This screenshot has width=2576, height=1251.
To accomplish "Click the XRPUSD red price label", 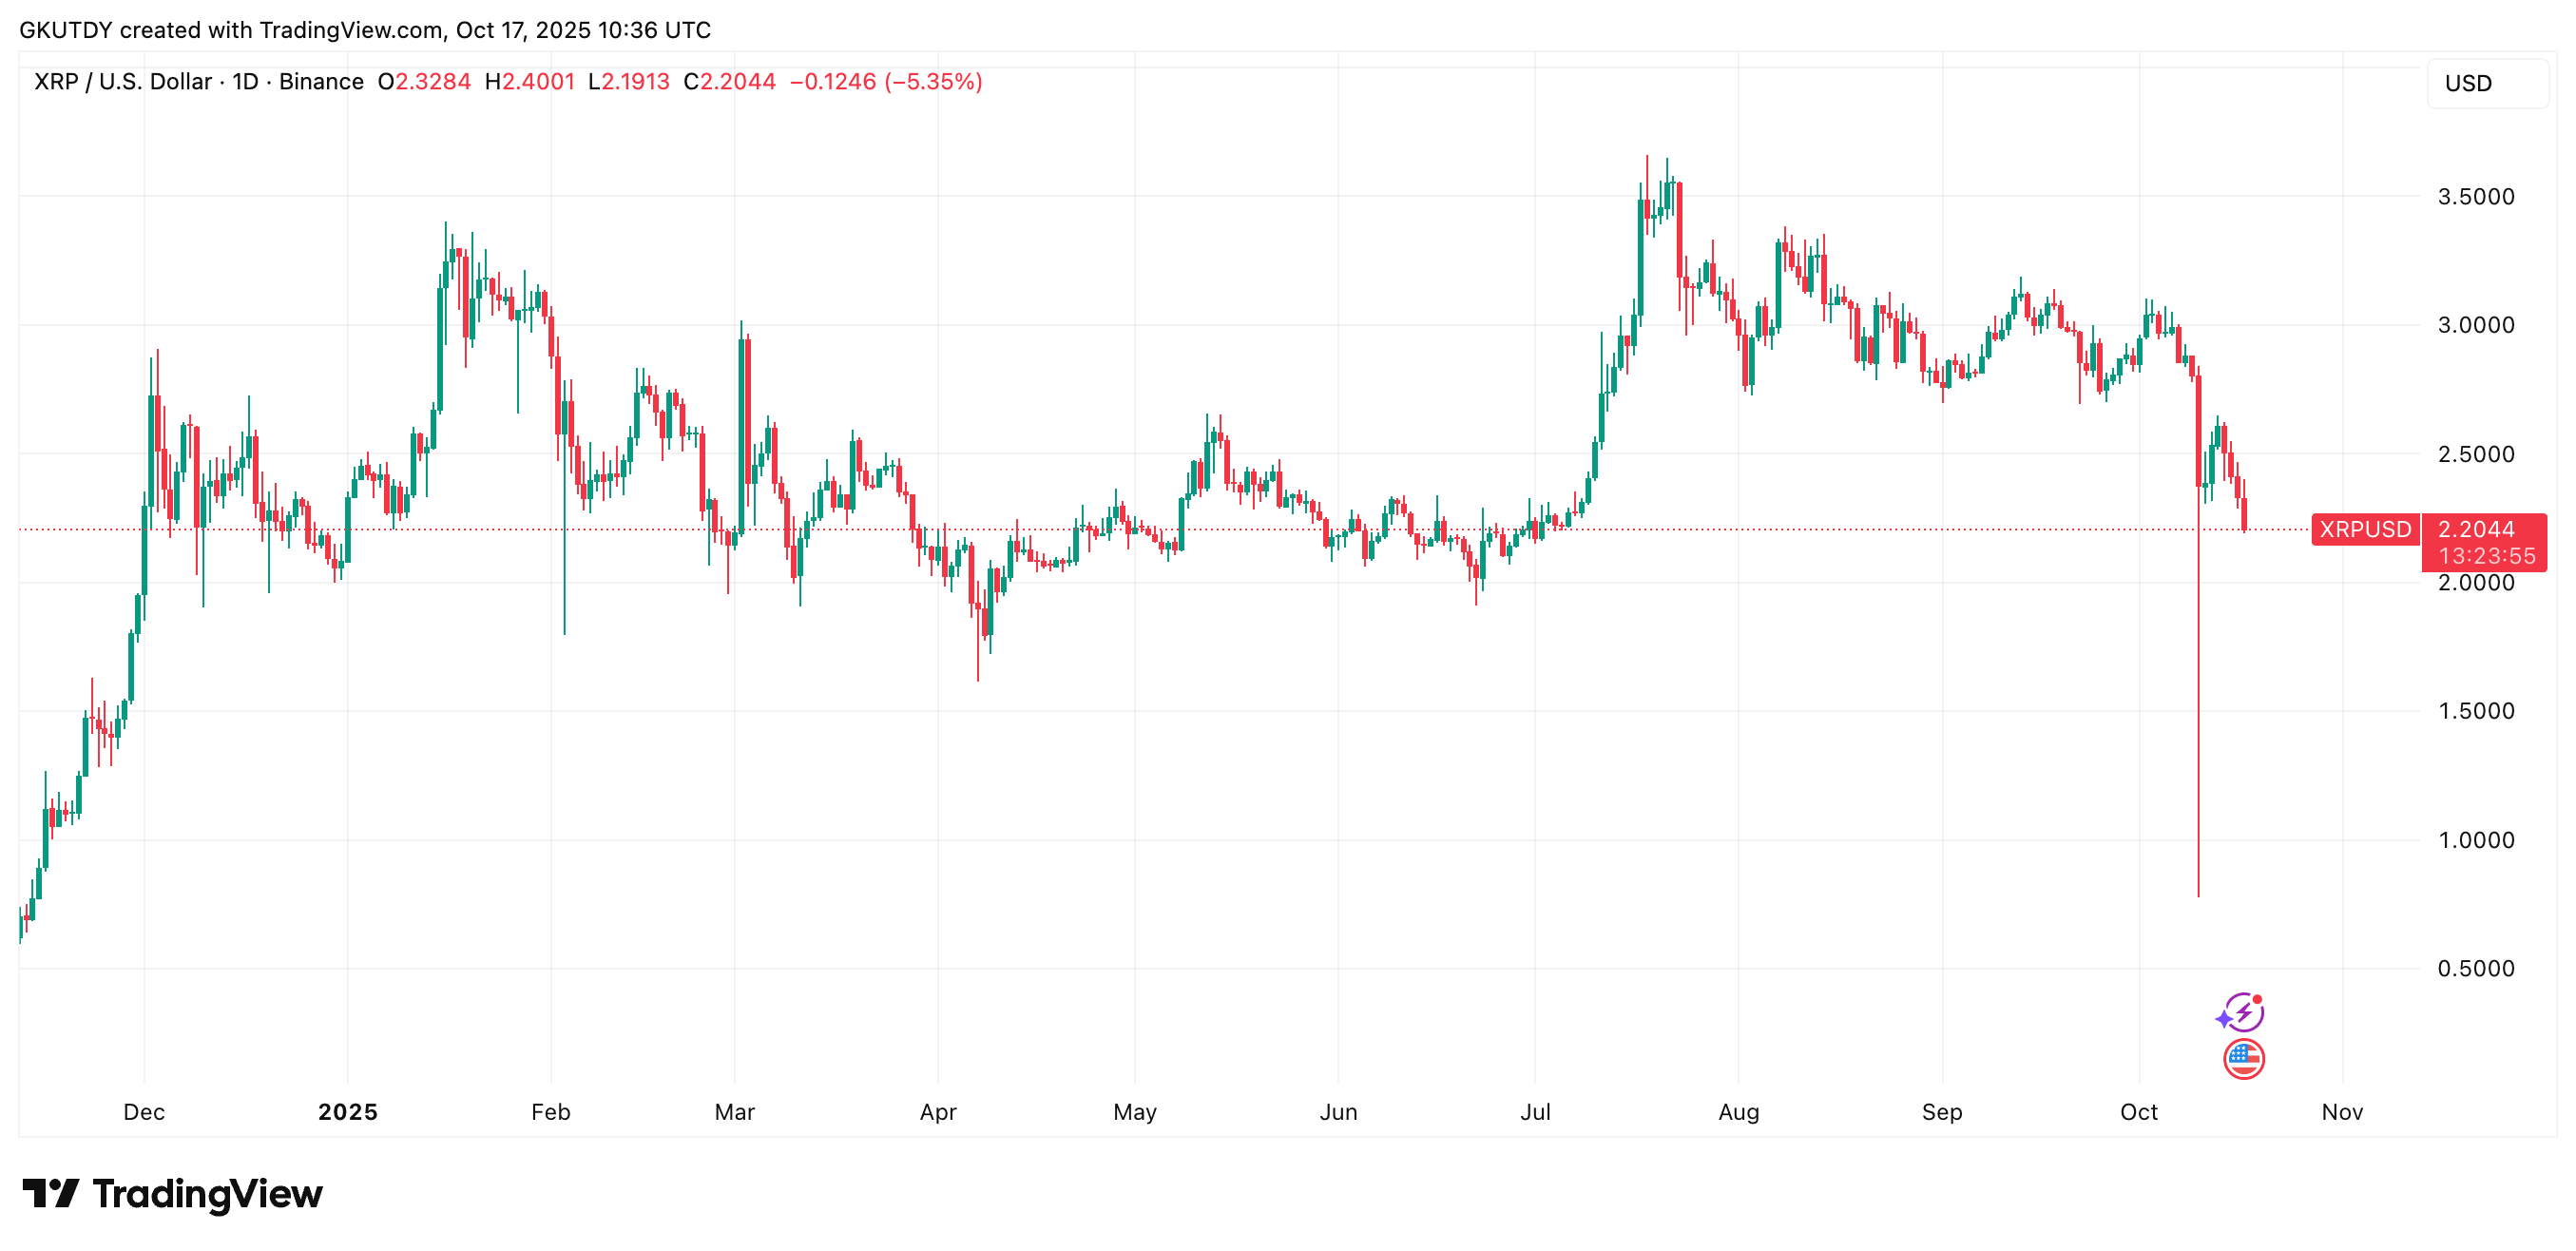I will pyautogui.click(x=2364, y=529).
